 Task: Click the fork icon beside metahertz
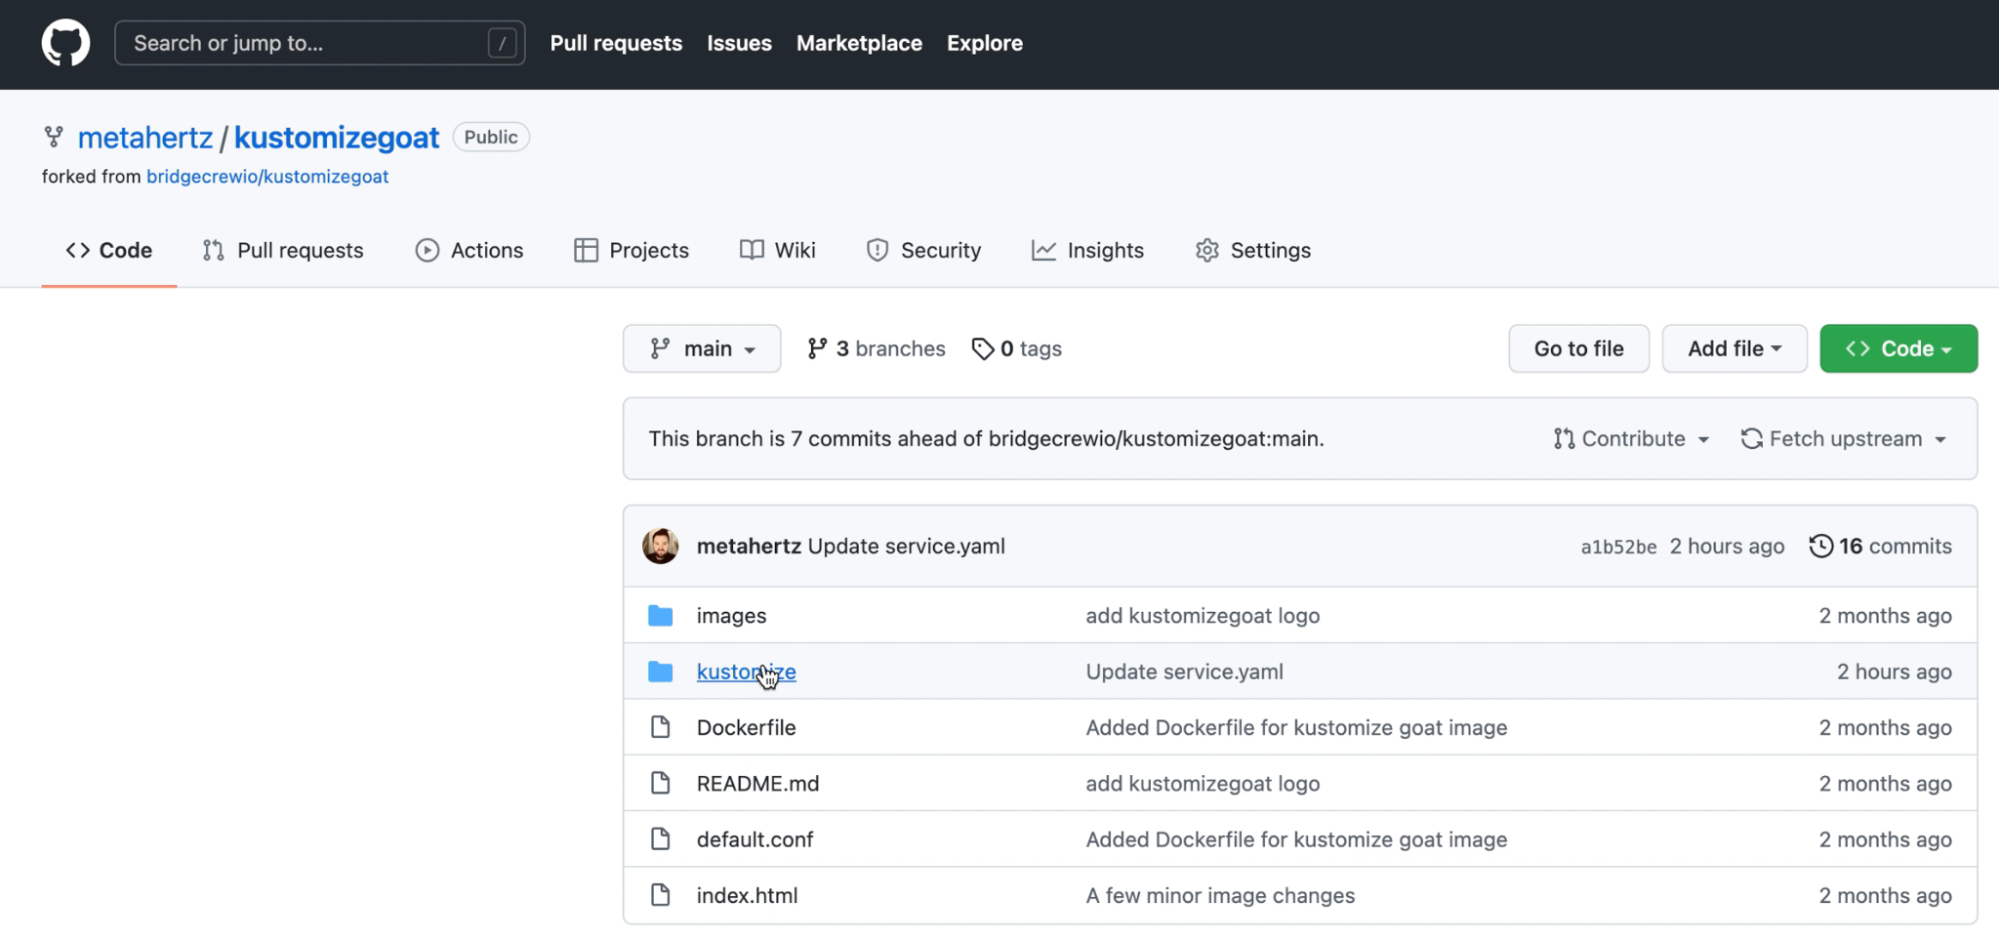(54, 137)
